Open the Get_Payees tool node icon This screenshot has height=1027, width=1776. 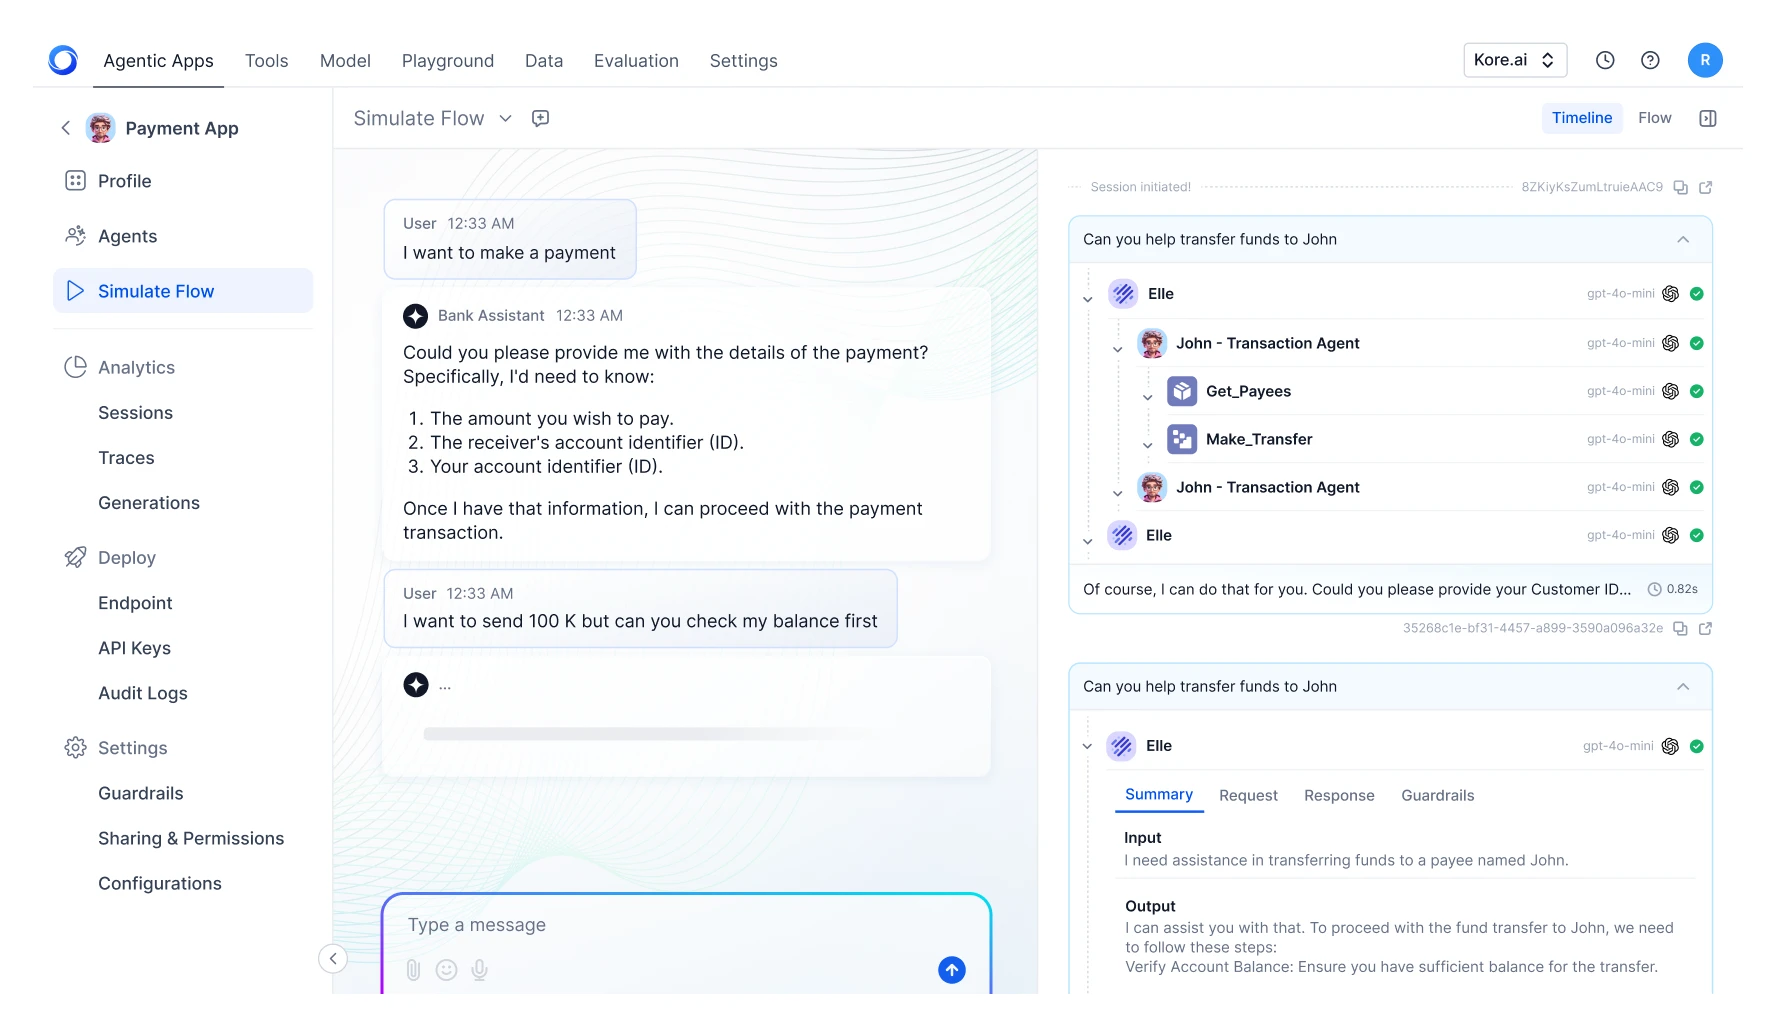click(1183, 391)
